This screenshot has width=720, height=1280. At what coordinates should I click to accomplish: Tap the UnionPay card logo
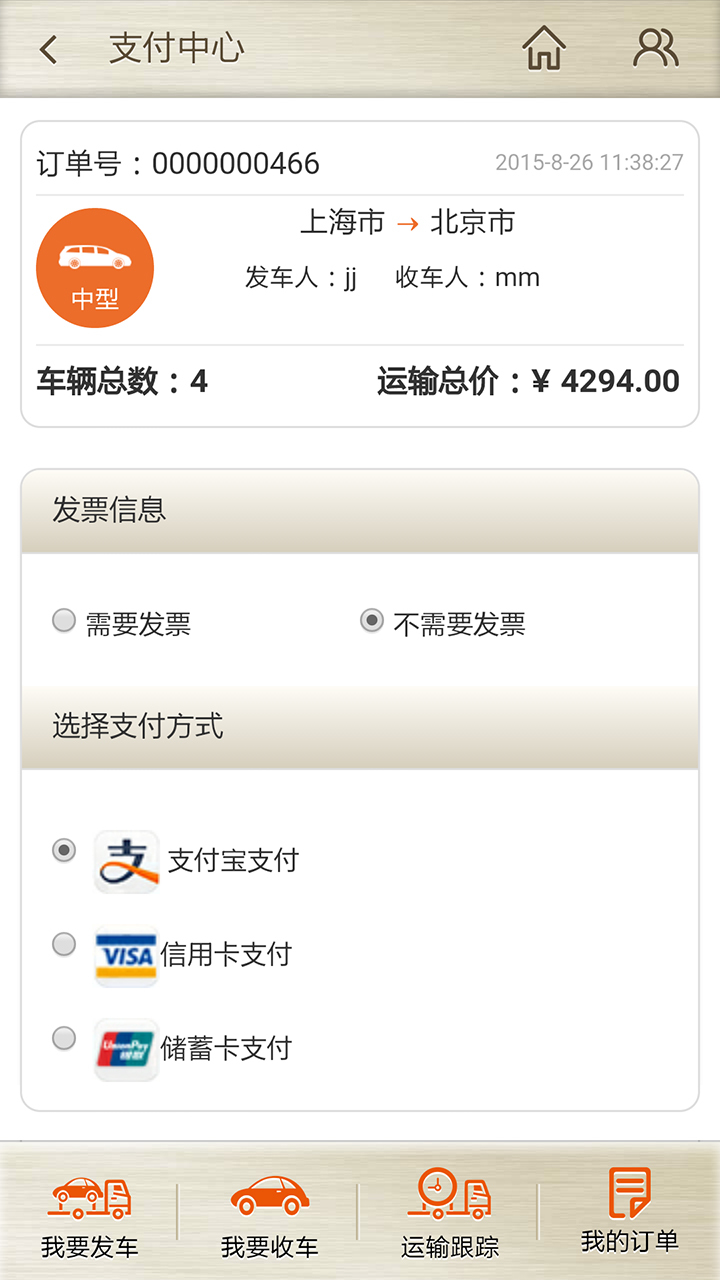tap(126, 1050)
